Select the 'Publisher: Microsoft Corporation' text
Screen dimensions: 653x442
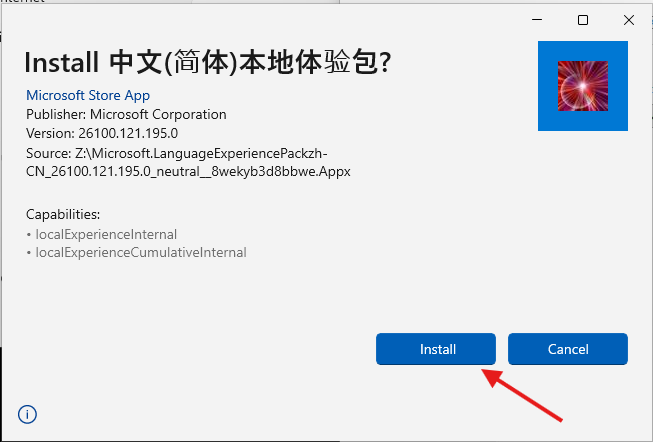(x=126, y=114)
